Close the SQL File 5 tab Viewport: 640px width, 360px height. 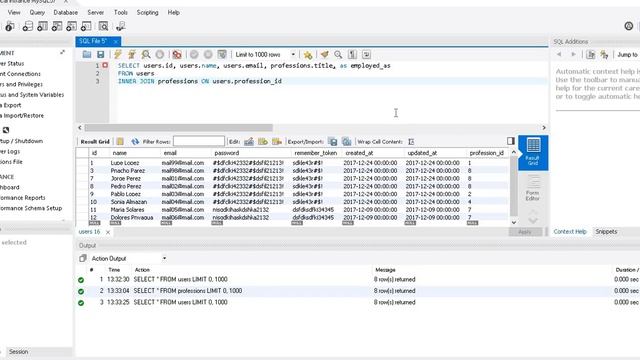(x=116, y=42)
